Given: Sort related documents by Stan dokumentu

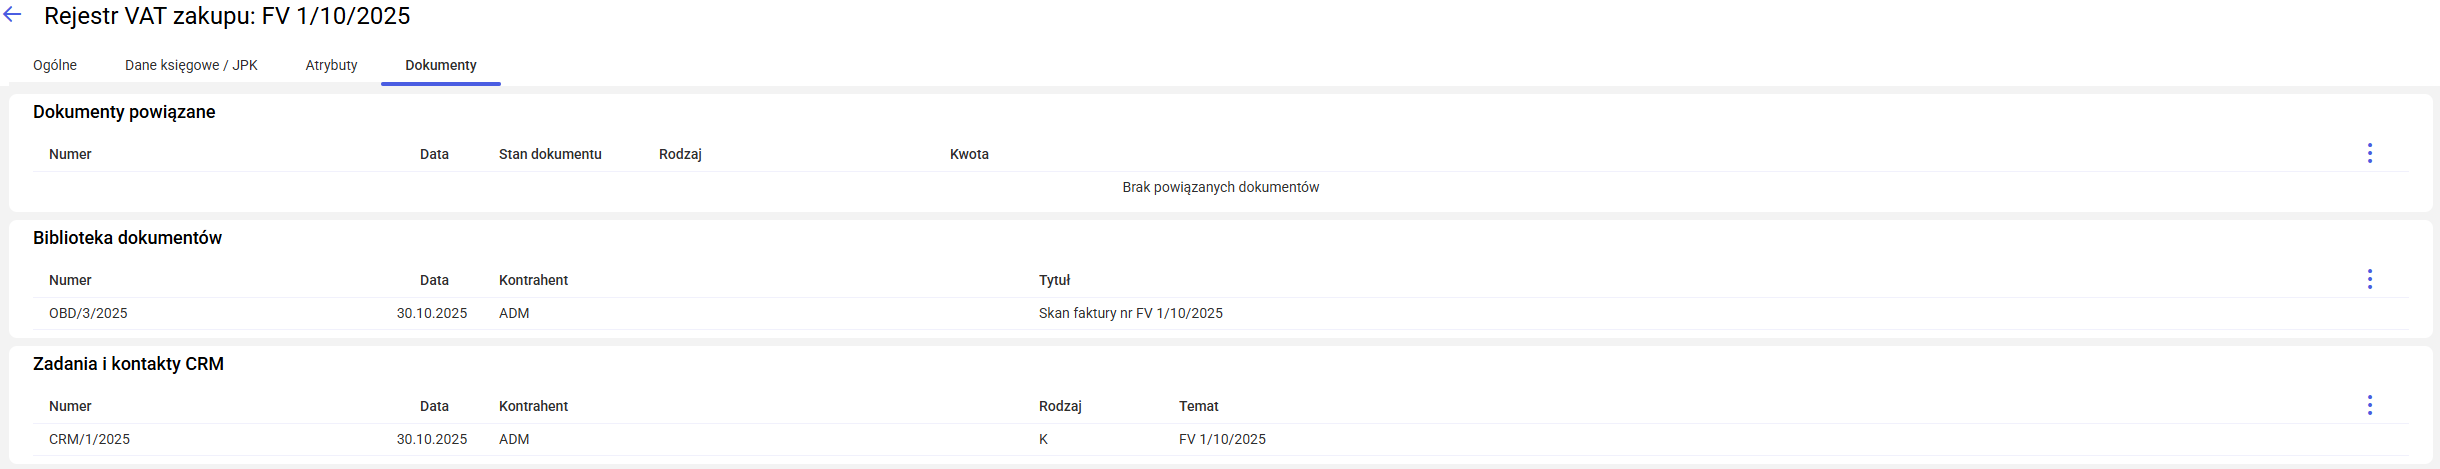Looking at the screenshot, I should (550, 154).
